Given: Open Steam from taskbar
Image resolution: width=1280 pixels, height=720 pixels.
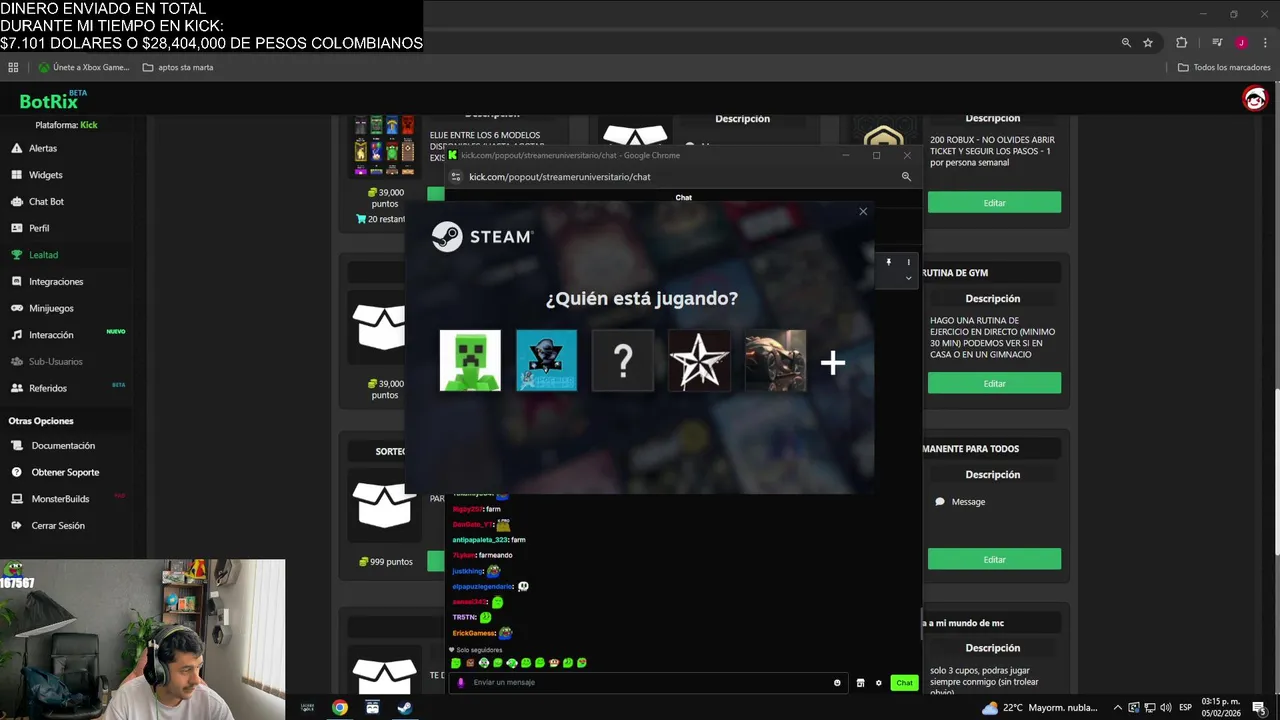Looking at the screenshot, I should click(404, 707).
